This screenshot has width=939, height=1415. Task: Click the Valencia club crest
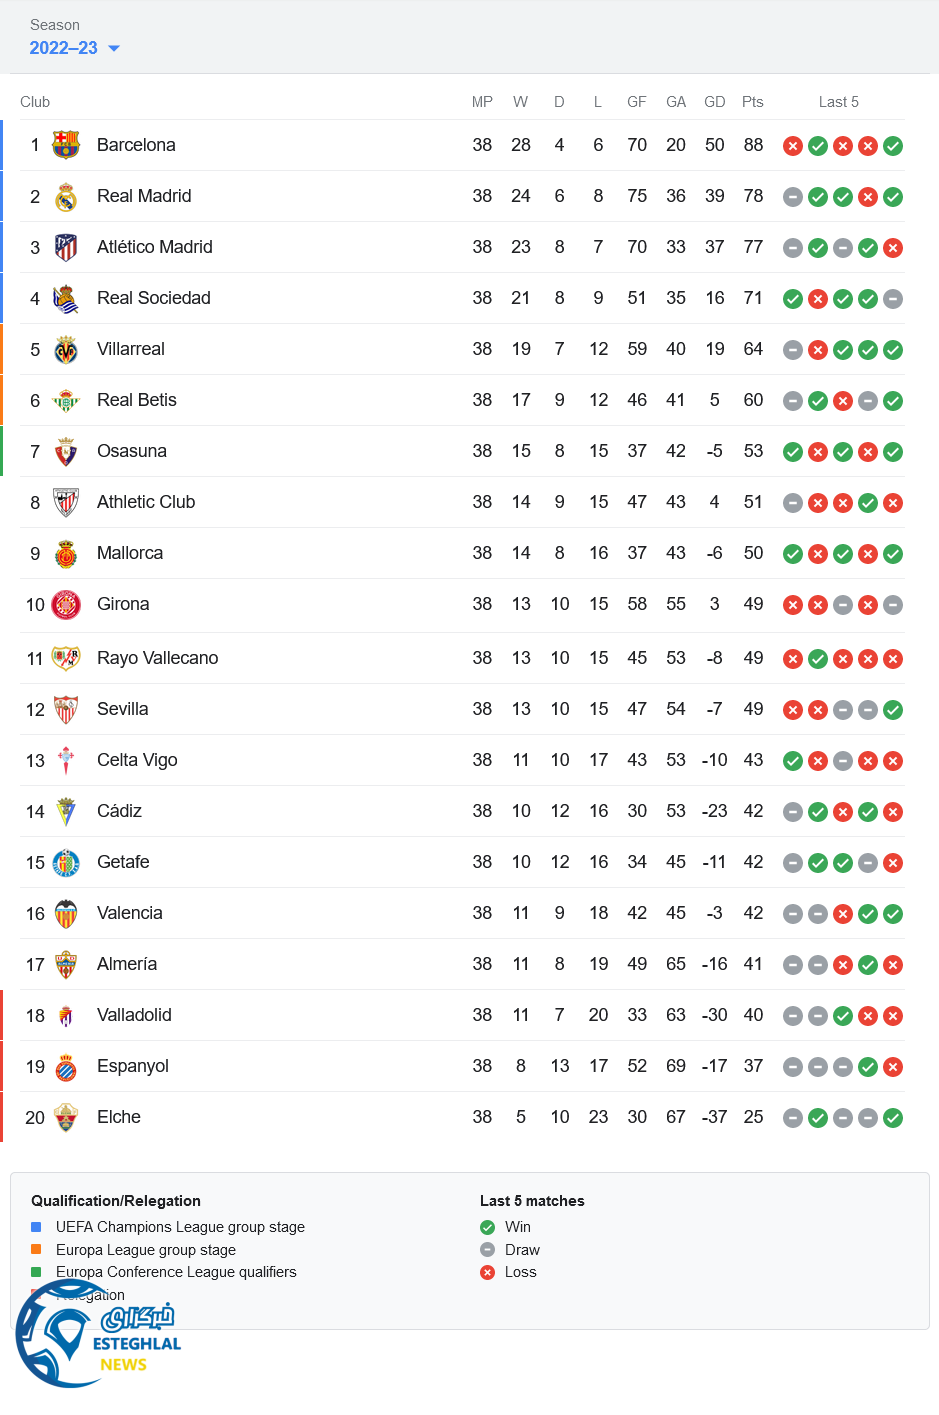(66, 914)
